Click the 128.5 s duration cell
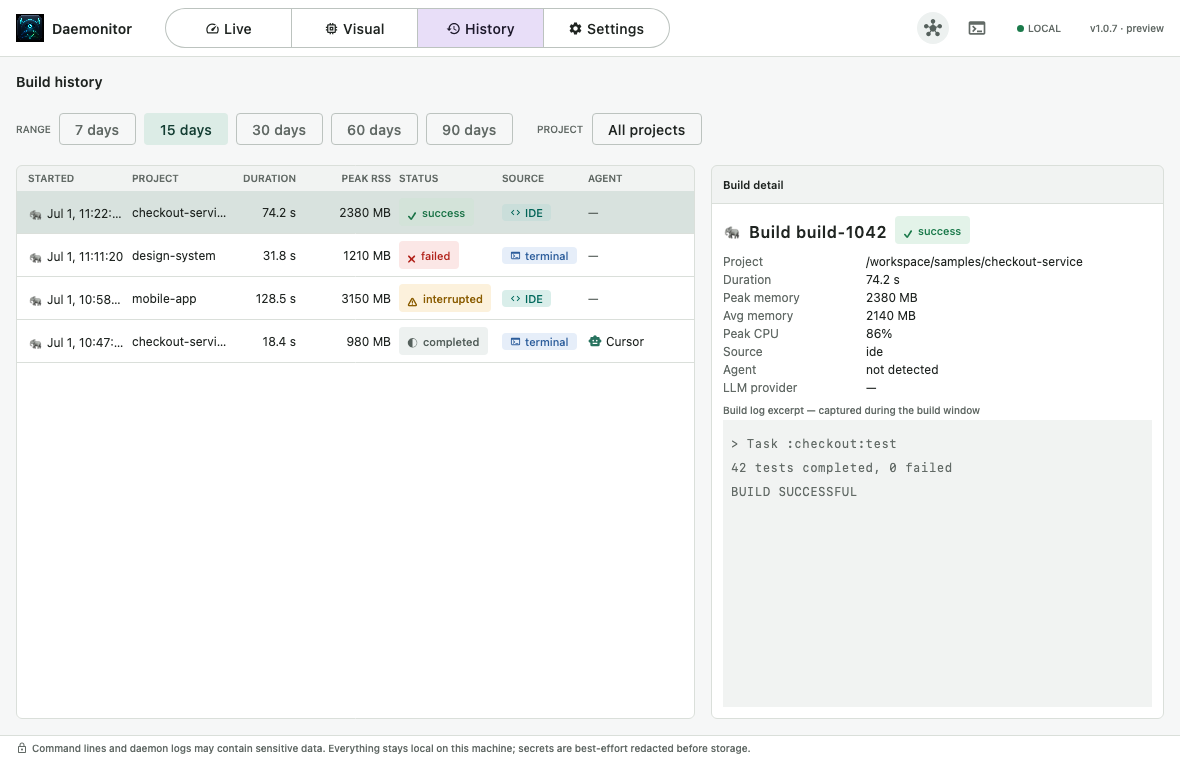The image size is (1180, 760). (275, 299)
